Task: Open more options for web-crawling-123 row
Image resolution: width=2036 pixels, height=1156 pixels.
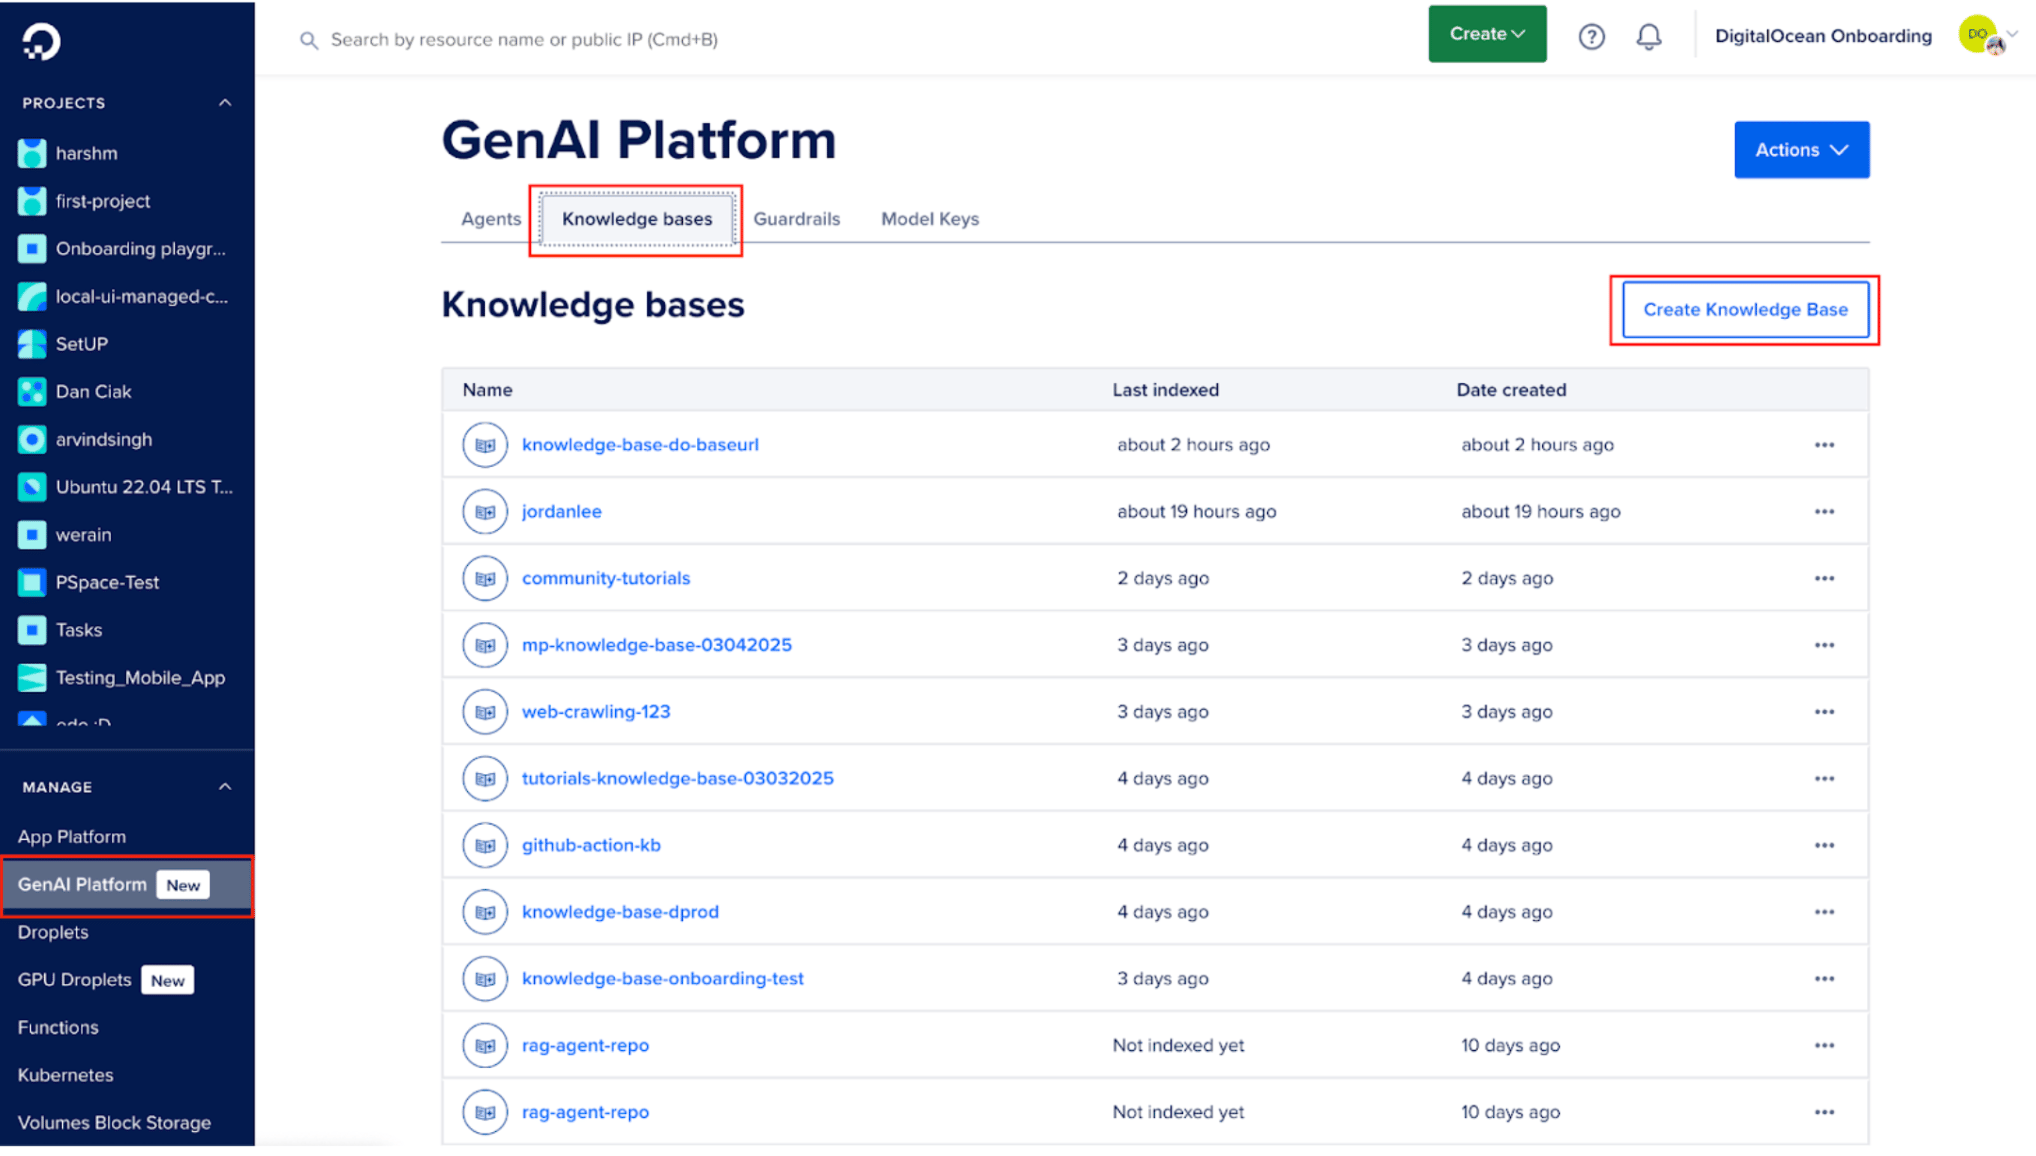Action: [1824, 712]
